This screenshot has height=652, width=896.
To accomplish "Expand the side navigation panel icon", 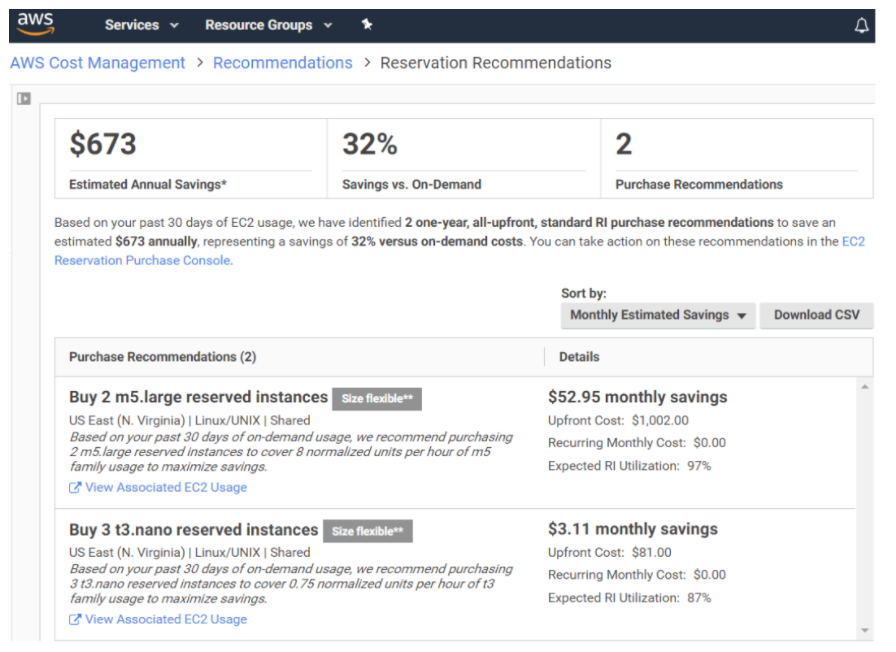I will pos(24,99).
